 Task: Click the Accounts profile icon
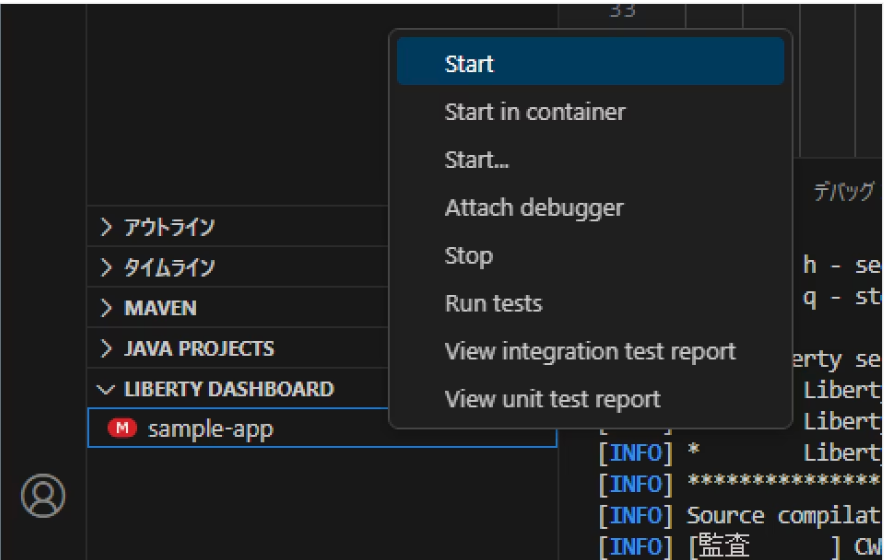tap(43, 495)
